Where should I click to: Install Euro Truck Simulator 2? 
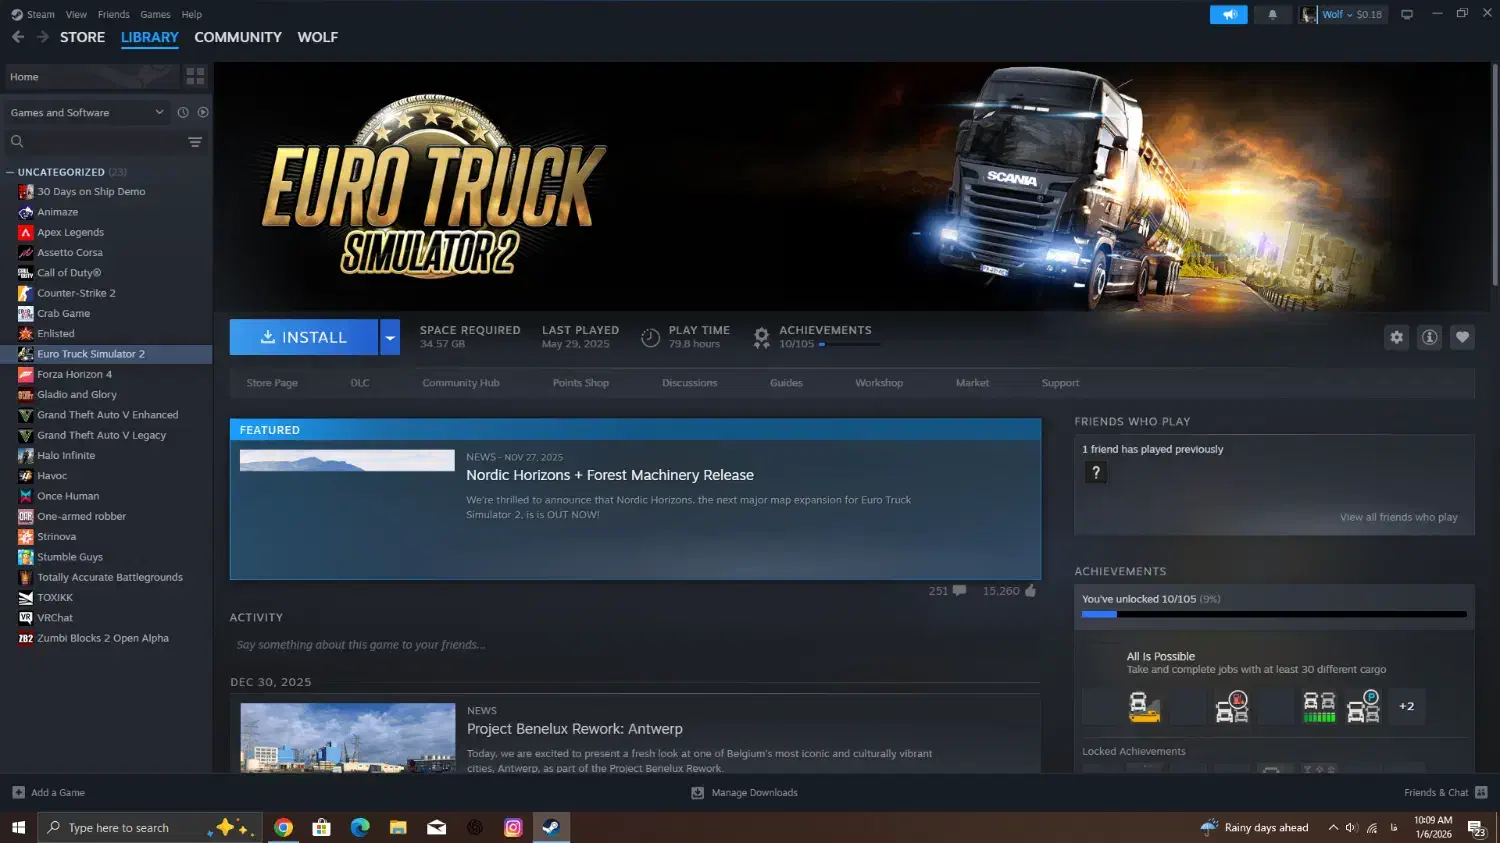click(x=304, y=338)
